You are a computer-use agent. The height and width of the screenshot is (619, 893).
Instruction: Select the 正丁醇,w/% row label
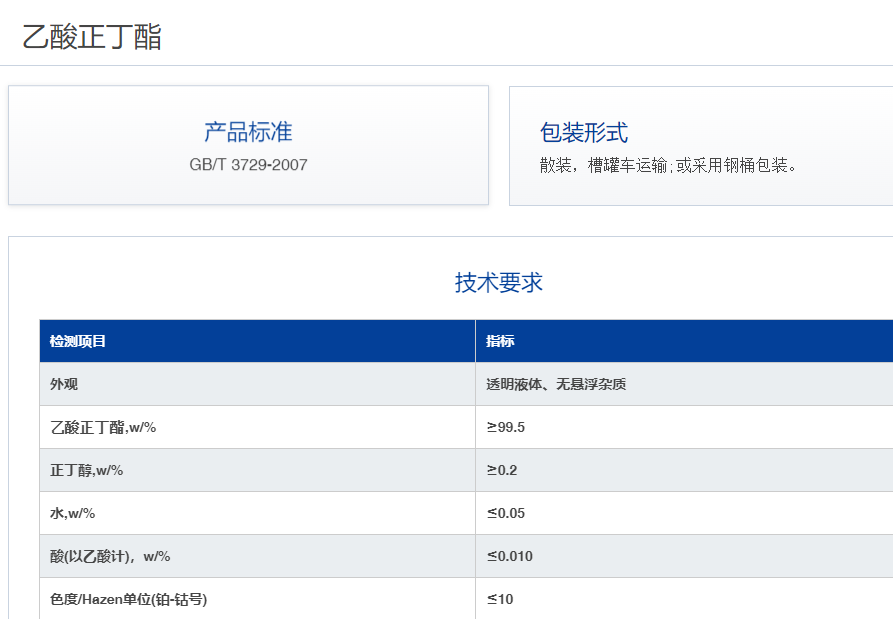coord(87,470)
